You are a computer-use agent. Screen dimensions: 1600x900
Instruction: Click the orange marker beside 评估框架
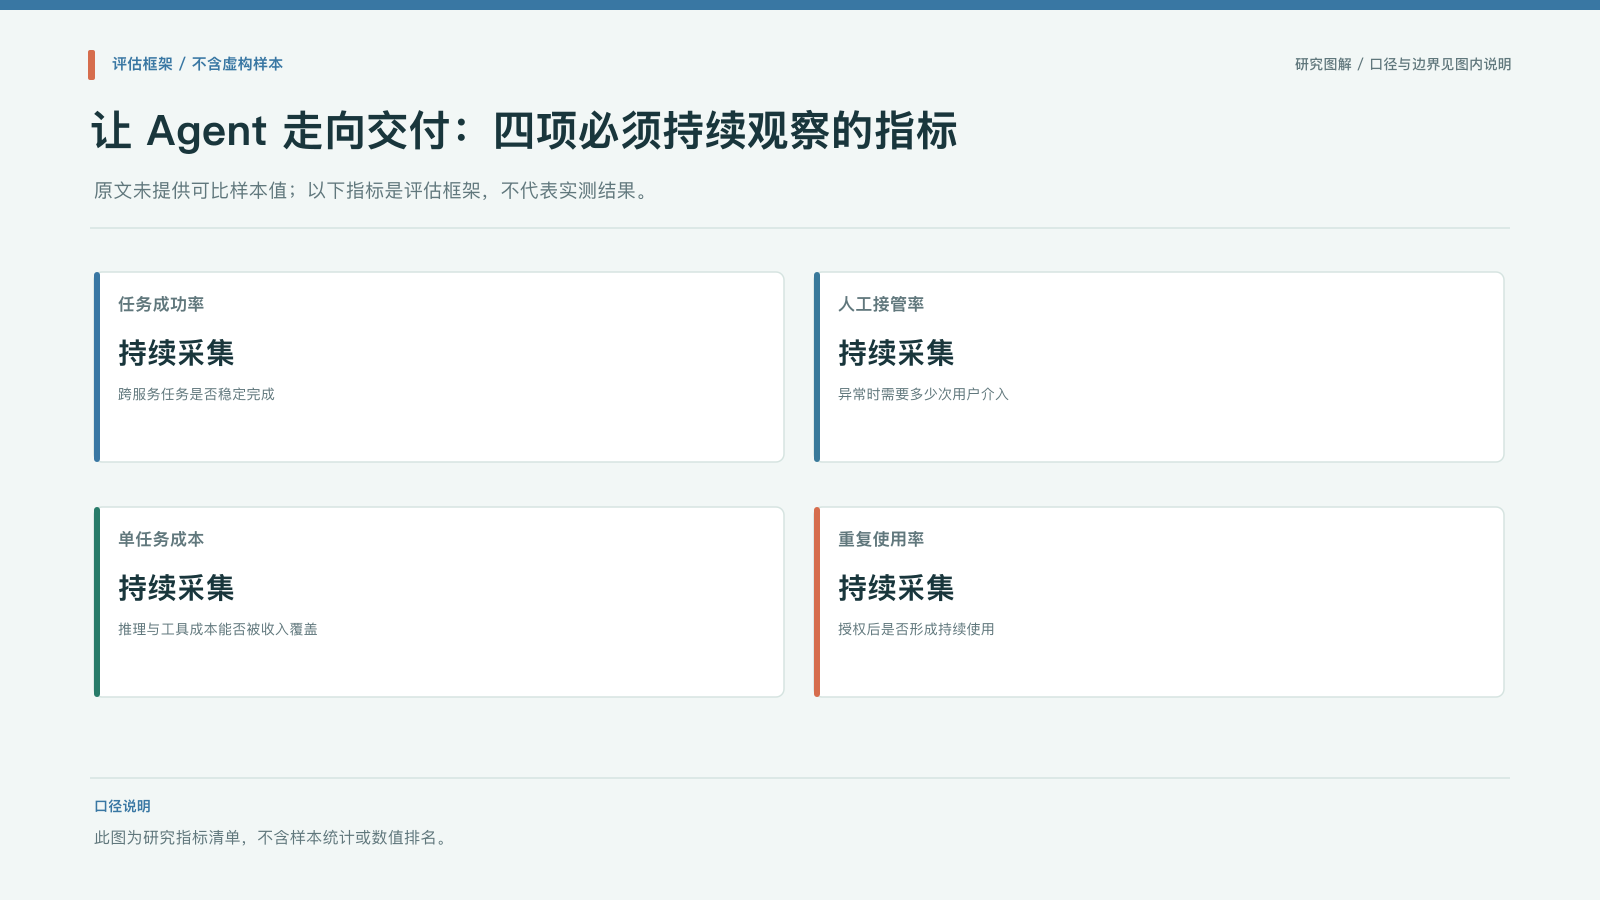91,65
